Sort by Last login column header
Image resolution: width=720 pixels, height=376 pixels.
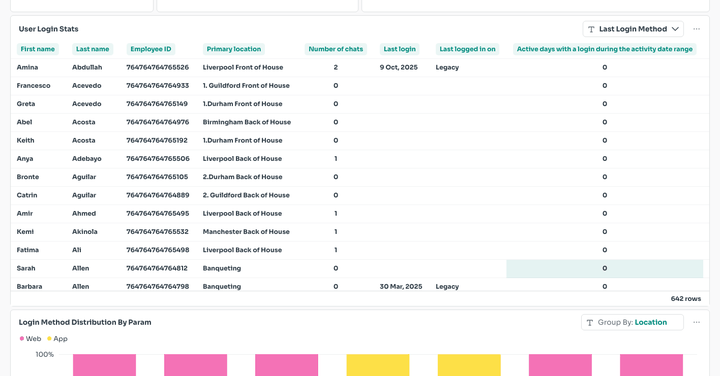(399, 49)
